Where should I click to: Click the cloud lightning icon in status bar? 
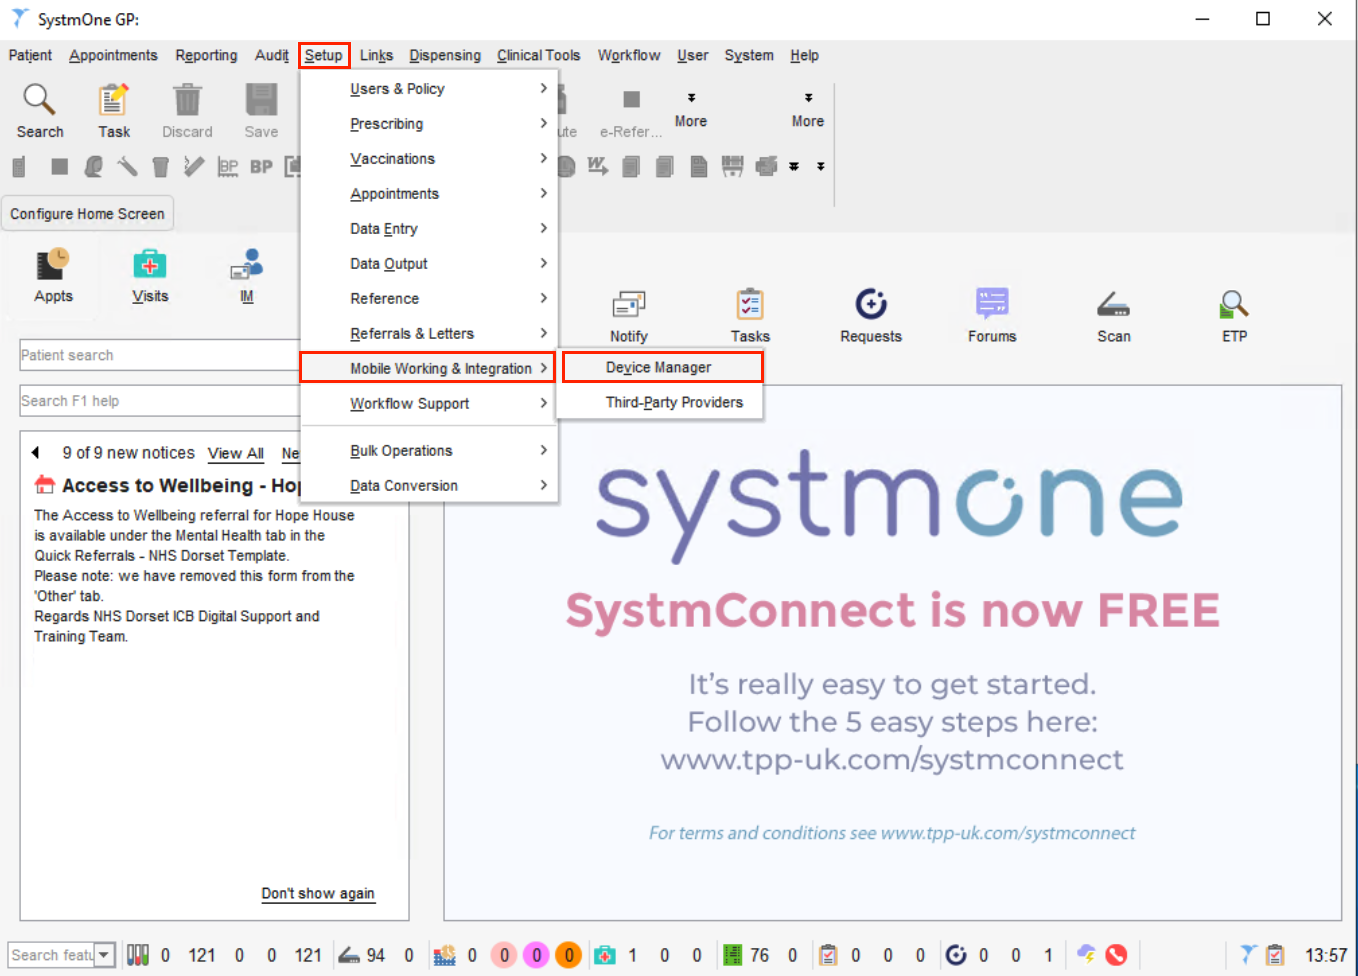pos(1086,955)
